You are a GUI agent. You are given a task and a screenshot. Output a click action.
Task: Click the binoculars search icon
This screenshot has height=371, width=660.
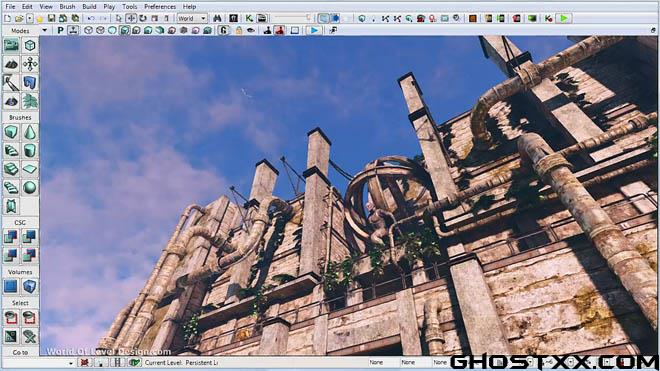217,19
